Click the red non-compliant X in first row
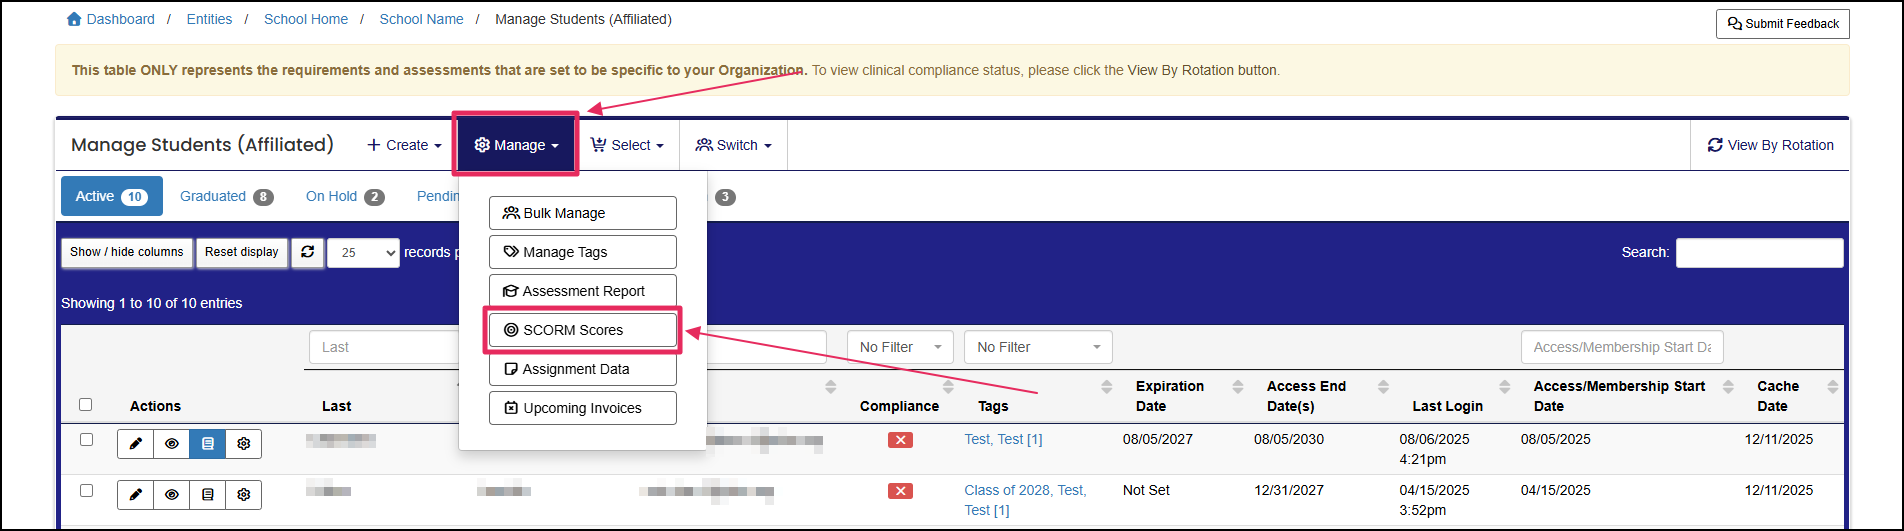This screenshot has width=1904, height=531. (900, 440)
